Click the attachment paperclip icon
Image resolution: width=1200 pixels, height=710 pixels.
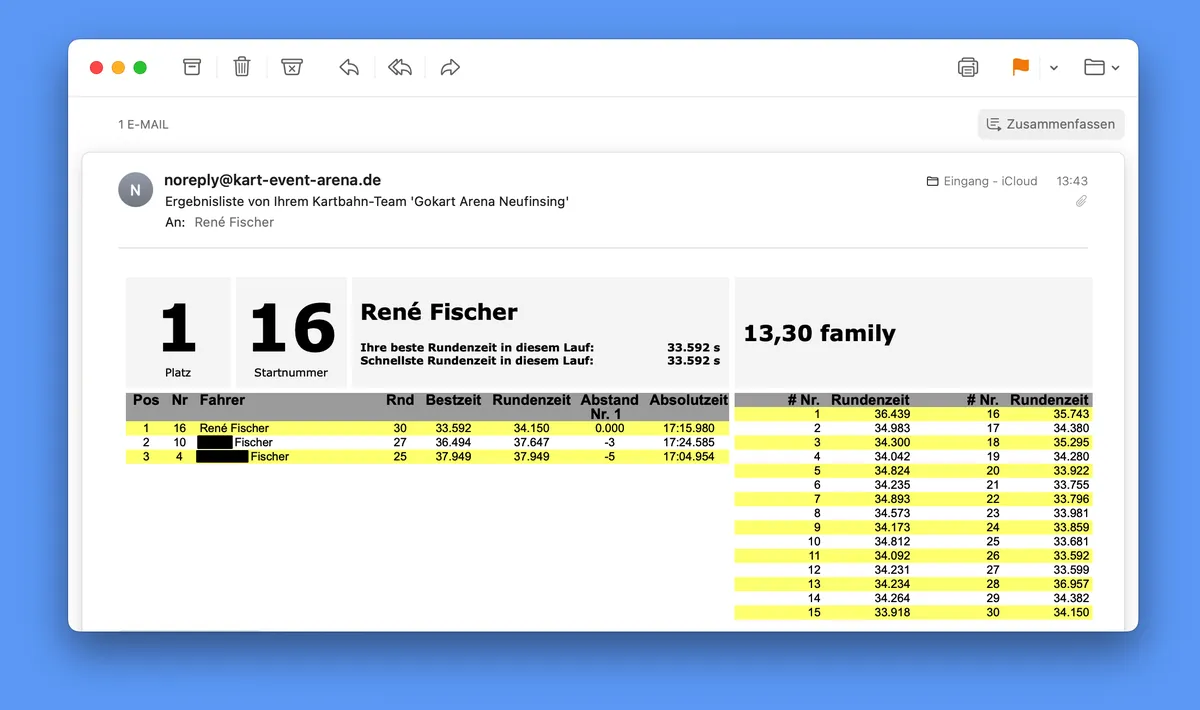click(1080, 201)
